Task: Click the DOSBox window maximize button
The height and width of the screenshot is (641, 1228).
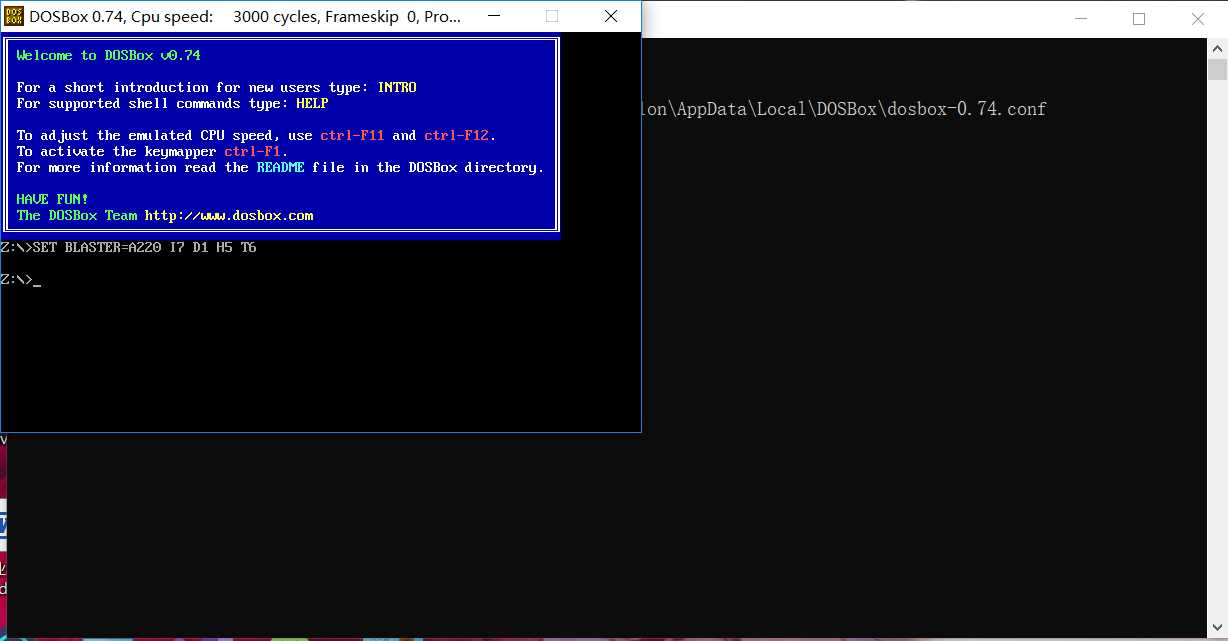Action: [x=552, y=17]
